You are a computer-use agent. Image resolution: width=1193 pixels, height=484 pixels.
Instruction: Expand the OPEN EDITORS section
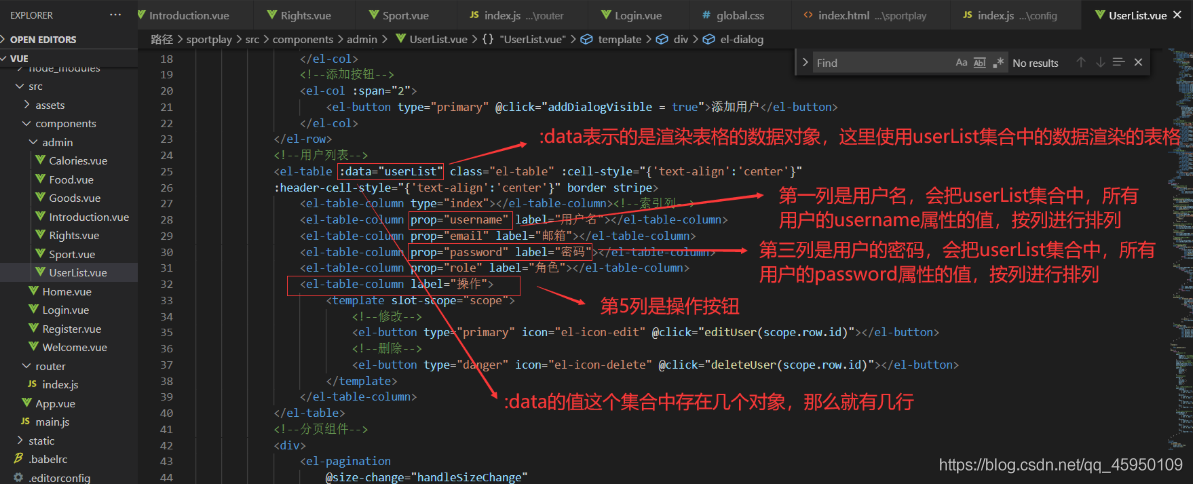[68, 40]
